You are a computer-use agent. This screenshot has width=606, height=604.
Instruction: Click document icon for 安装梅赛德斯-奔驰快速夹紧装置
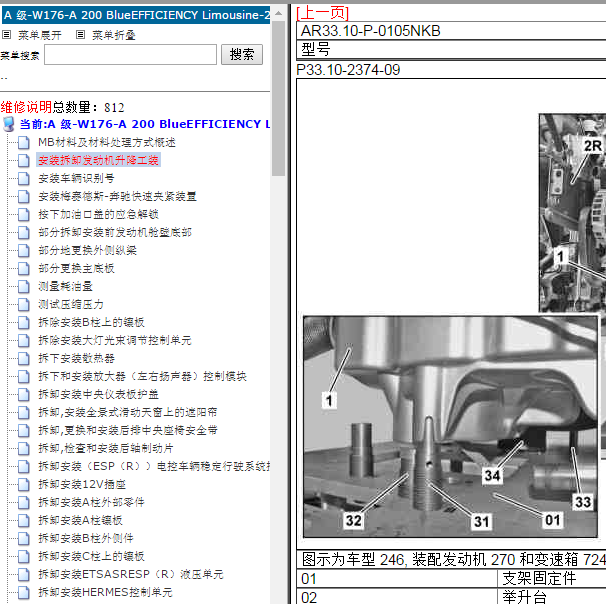(24, 197)
